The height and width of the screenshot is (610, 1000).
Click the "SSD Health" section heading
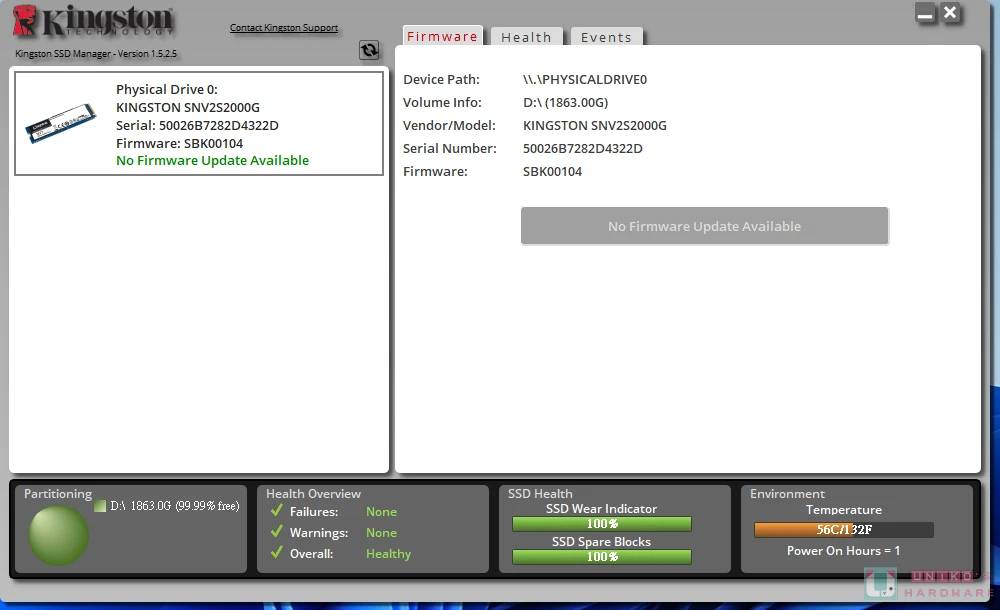pyautogui.click(x=540, y=494)
